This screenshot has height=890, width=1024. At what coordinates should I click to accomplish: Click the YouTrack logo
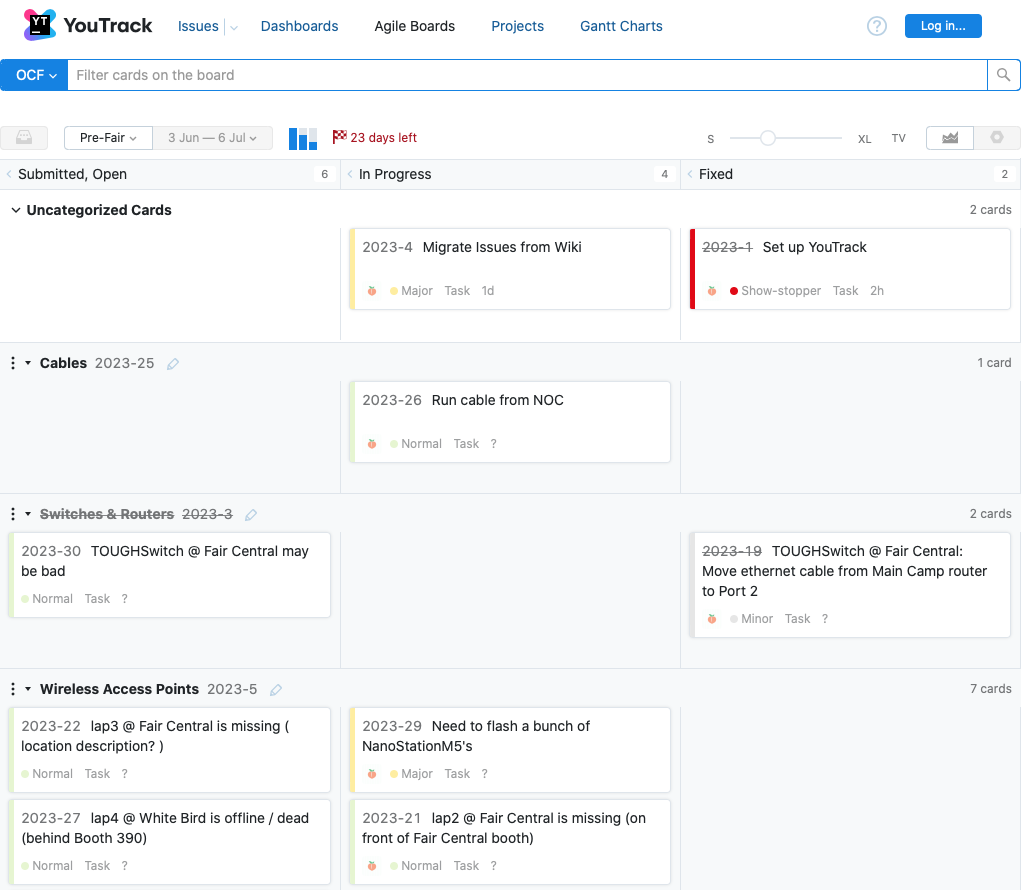[87, 26]
